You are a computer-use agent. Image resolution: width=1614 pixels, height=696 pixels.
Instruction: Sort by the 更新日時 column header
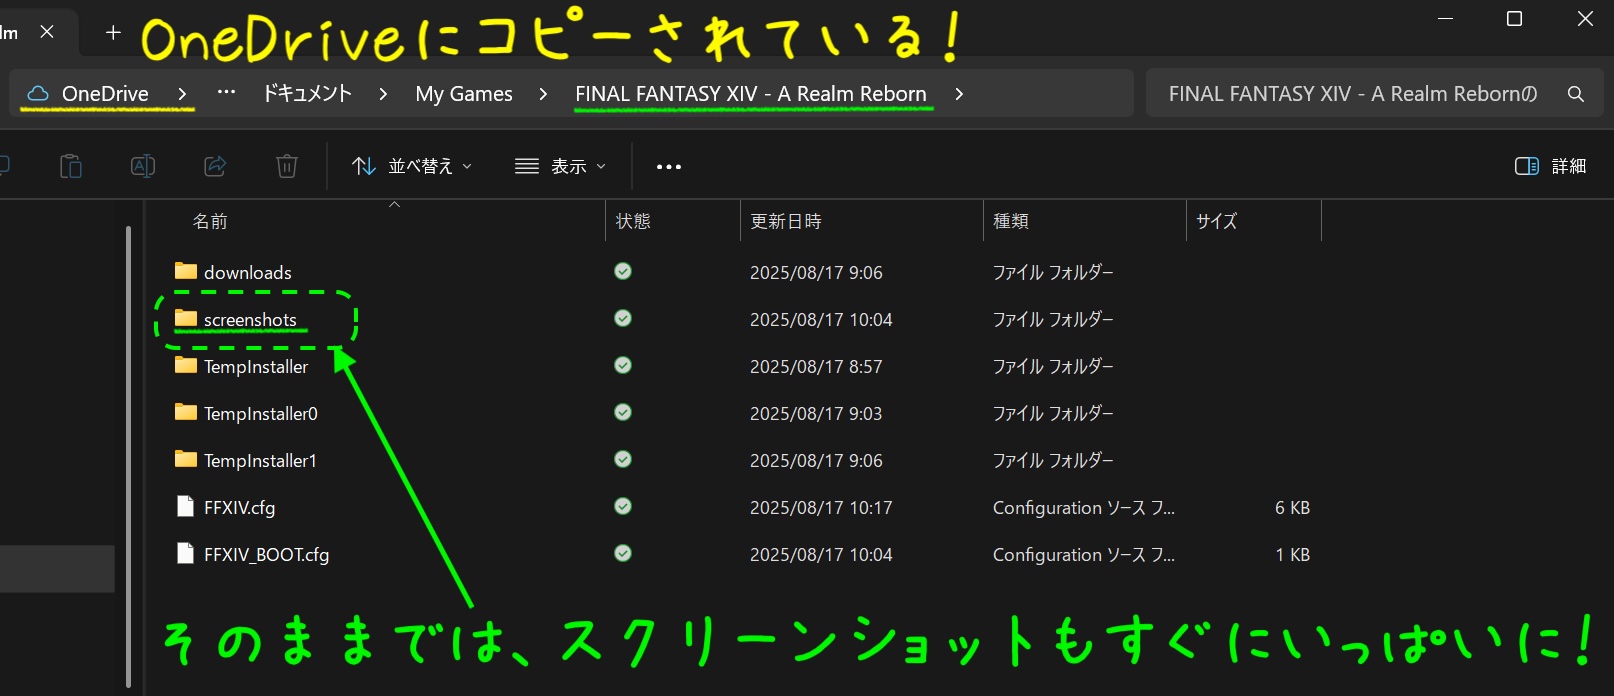786,221
